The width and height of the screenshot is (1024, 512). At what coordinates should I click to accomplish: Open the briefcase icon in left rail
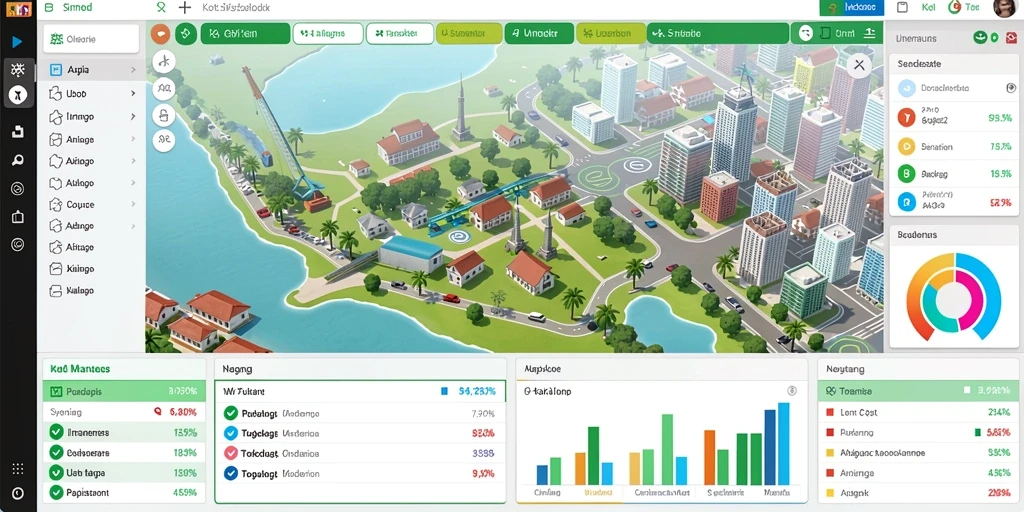coord(18,217)
